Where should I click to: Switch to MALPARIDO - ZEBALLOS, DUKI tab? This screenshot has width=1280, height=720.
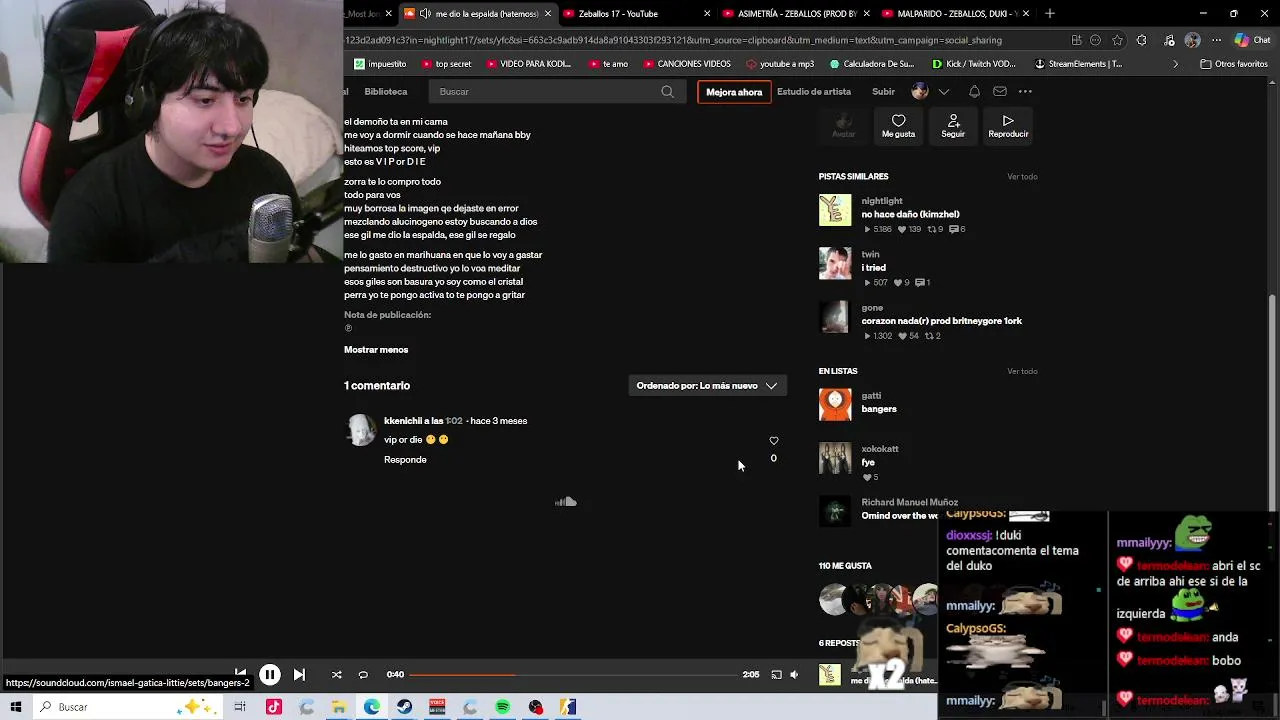point(957,14)
